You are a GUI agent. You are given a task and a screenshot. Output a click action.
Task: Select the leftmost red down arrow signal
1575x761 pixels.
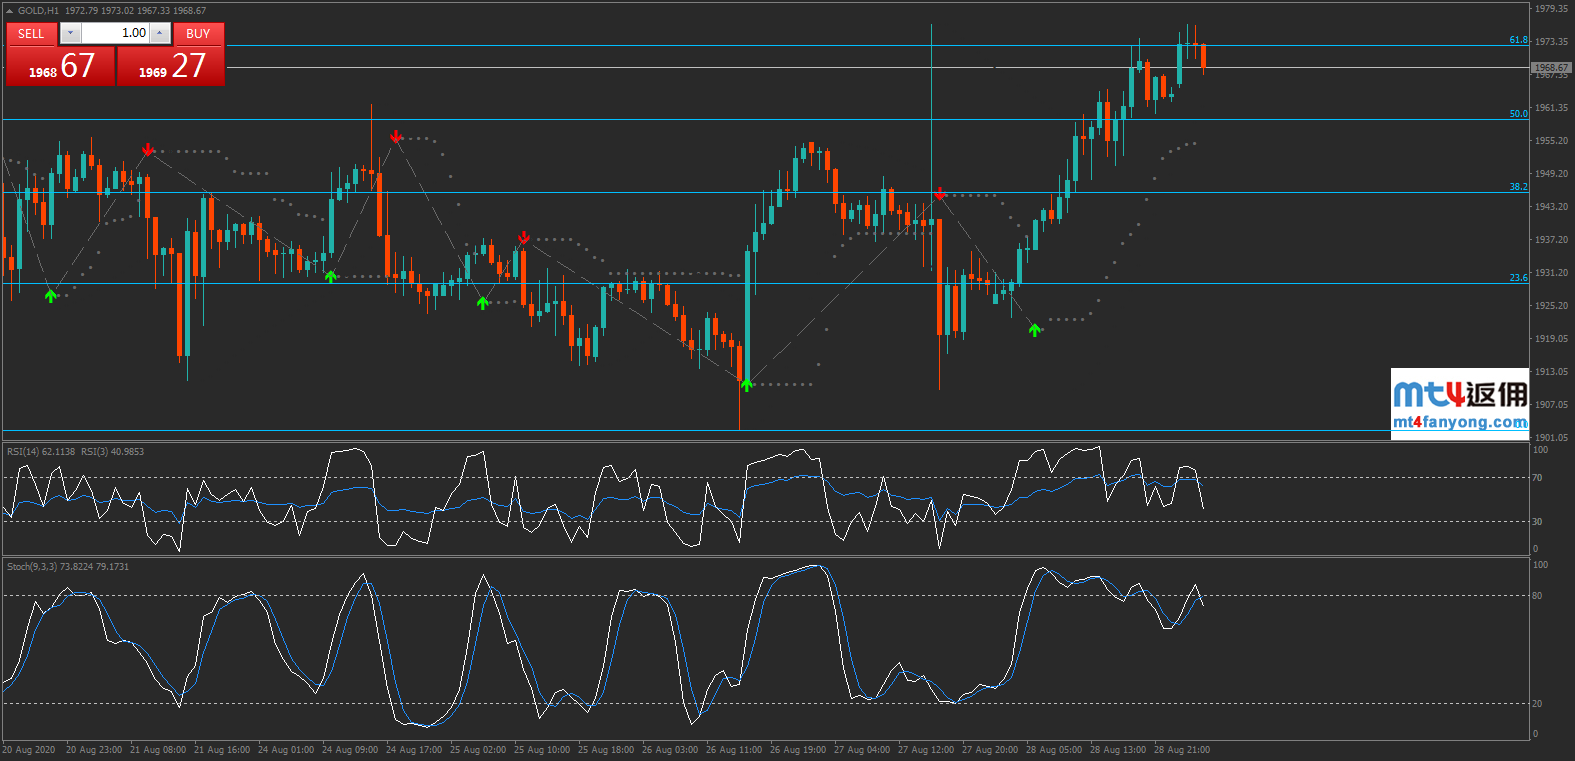148,150
